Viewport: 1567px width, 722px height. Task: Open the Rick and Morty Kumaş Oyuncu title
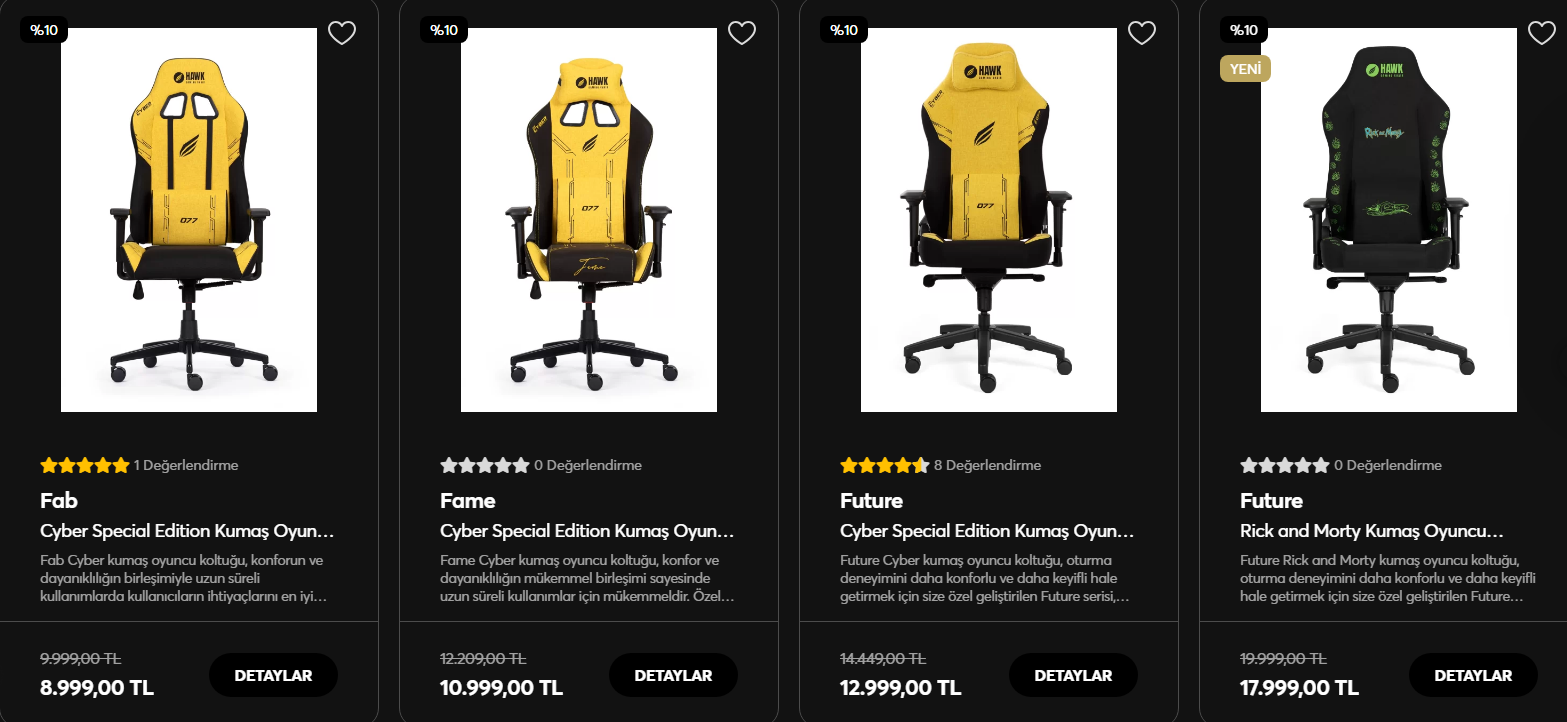pos(1372,531)
